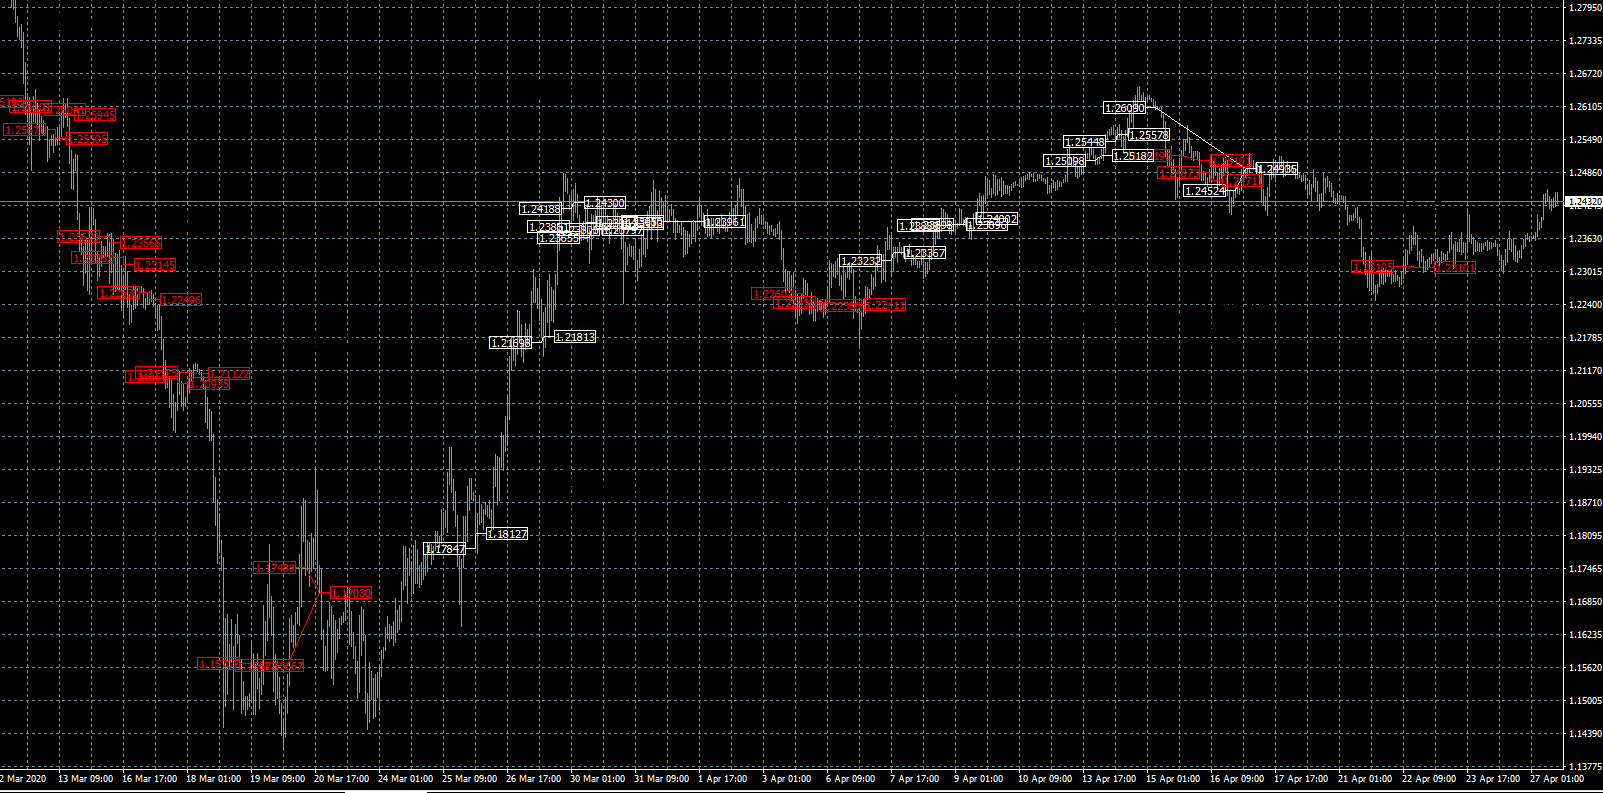
Task: Click the 3 Apr 01:00 time label
Action: click(x=786, y=778)
